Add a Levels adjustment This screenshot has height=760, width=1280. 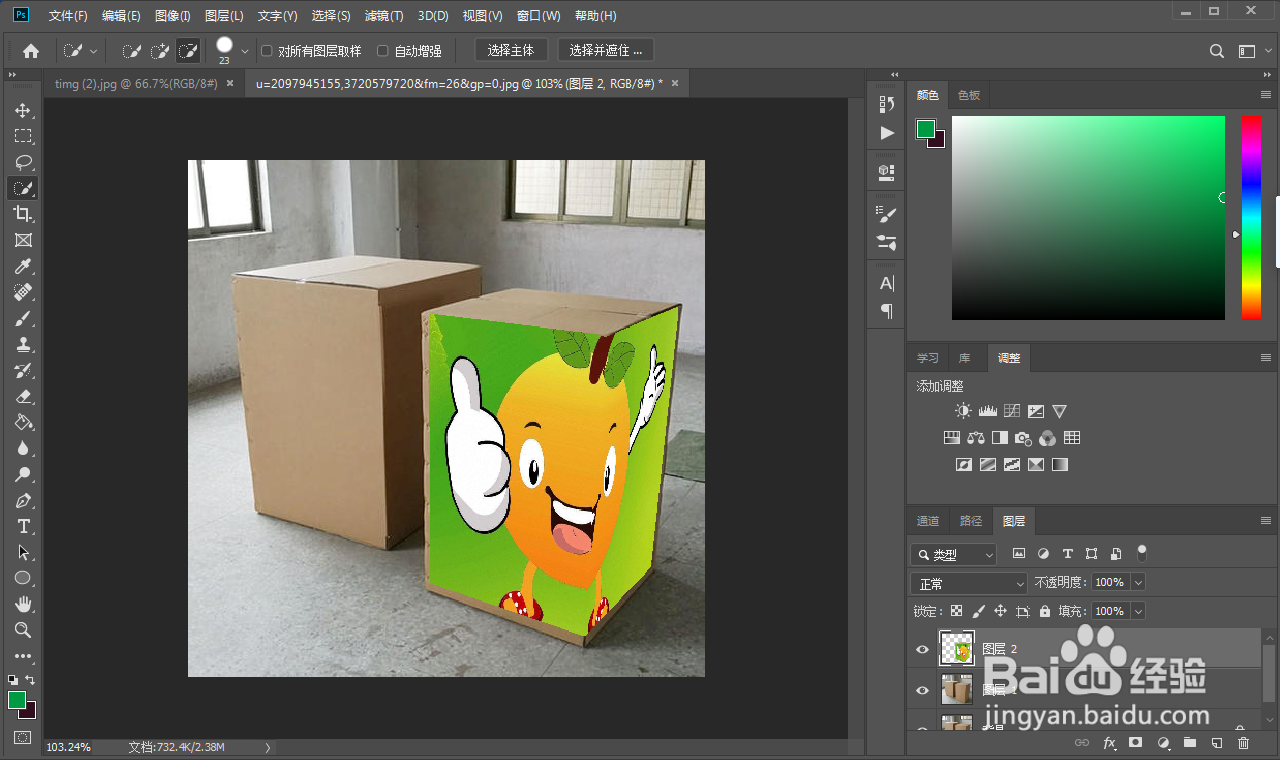(x=988, y=411)
